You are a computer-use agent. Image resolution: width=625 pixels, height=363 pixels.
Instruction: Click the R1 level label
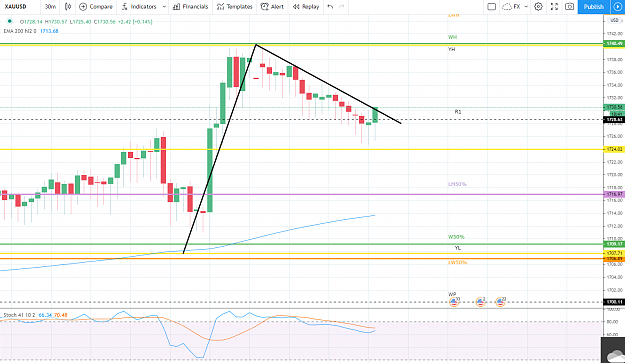[x=458, y=112]
